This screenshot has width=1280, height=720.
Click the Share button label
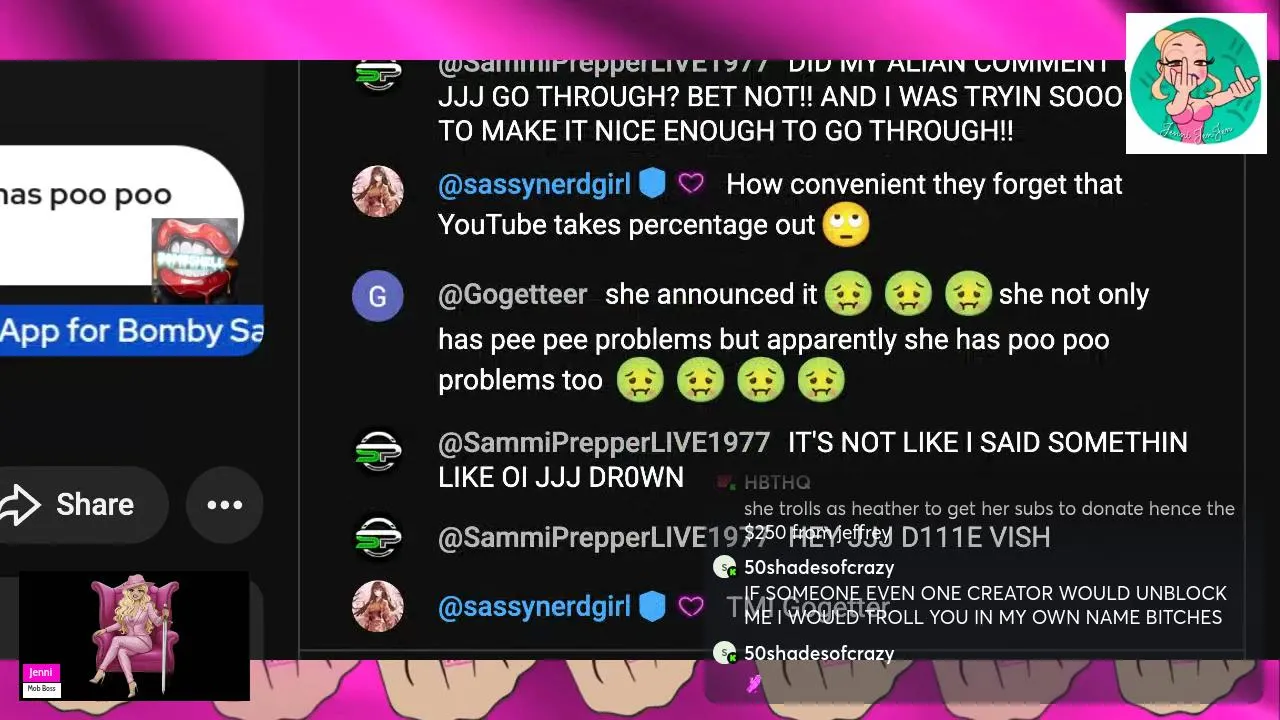pos(95,505)
